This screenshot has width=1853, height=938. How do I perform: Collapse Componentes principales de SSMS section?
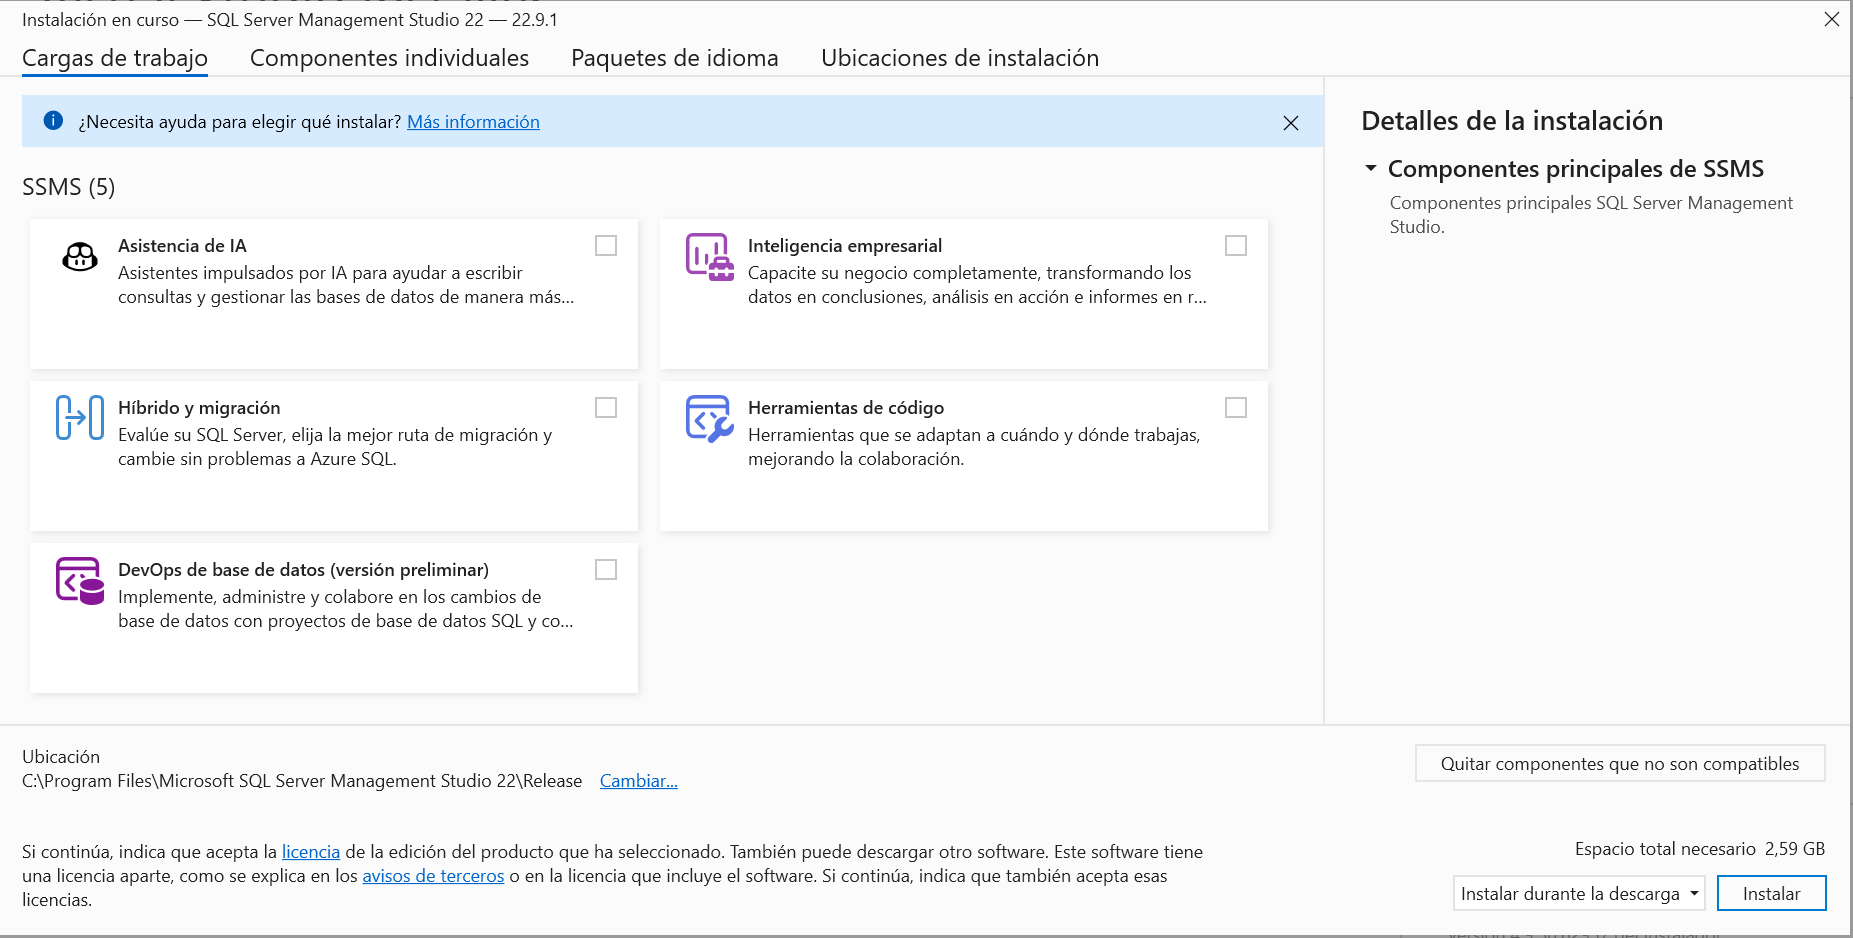[x=1371, y=168]
